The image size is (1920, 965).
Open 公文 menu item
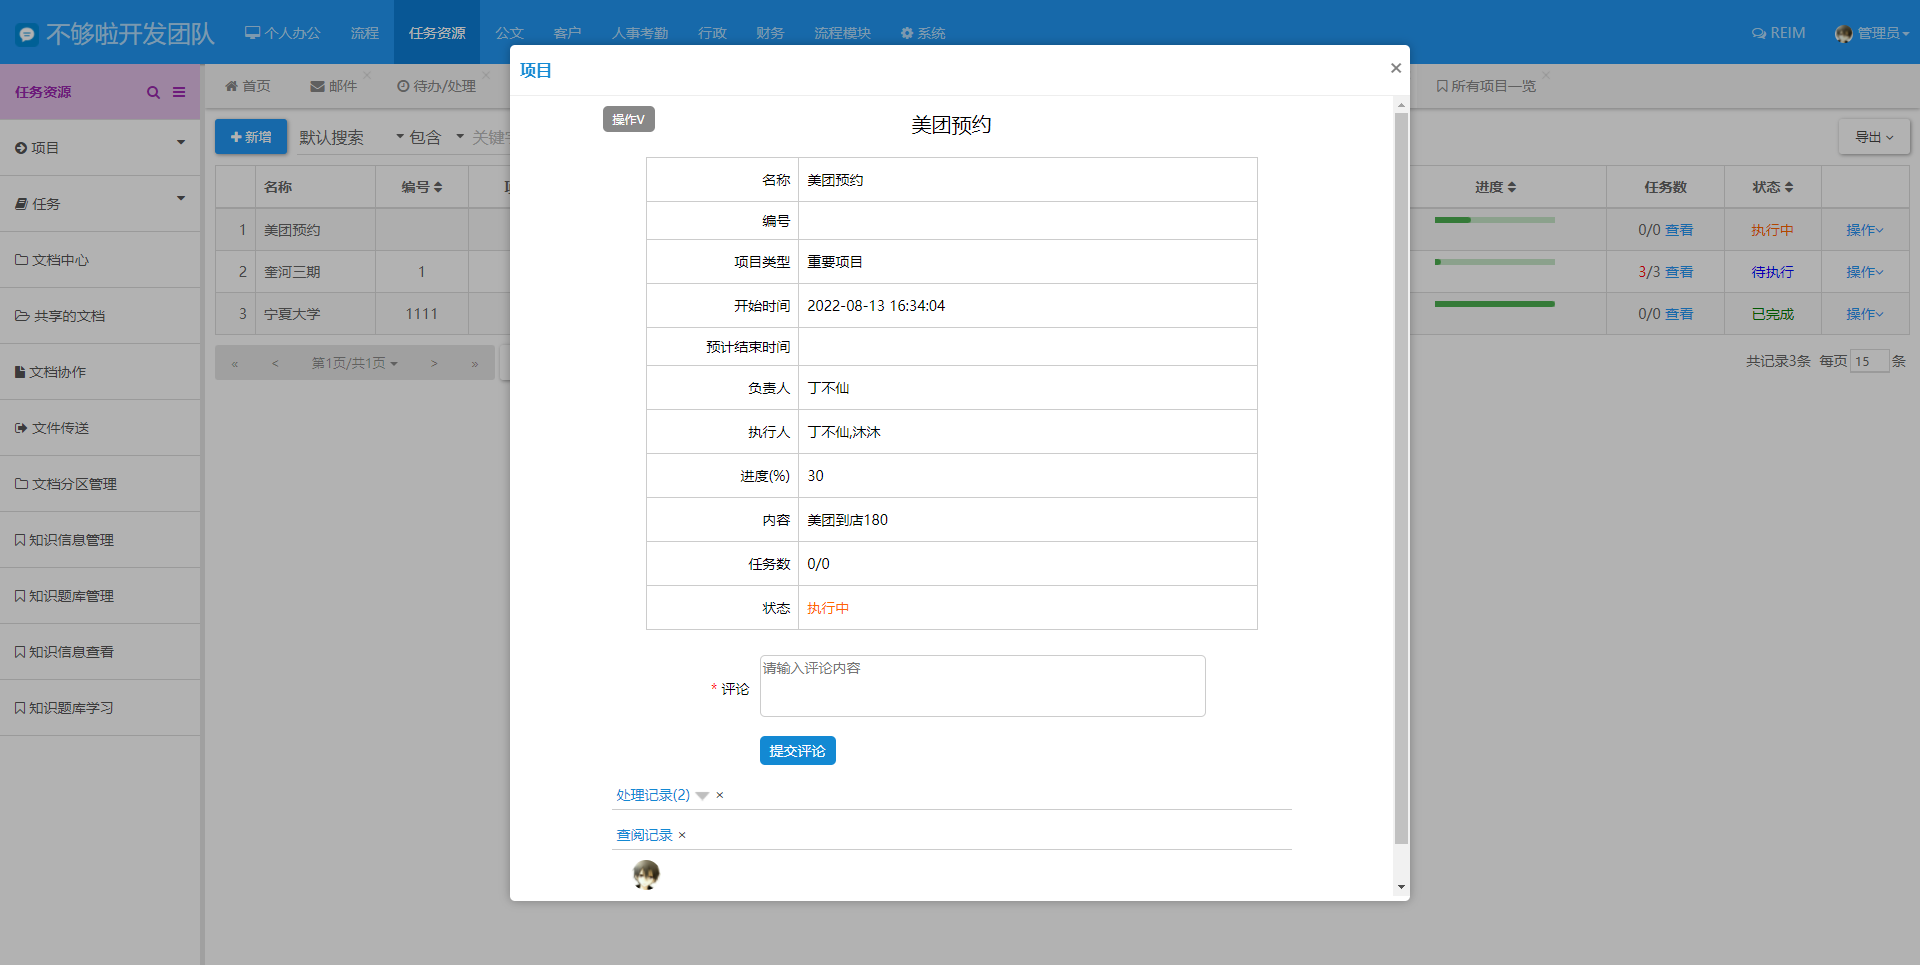[x=510, y=33]
